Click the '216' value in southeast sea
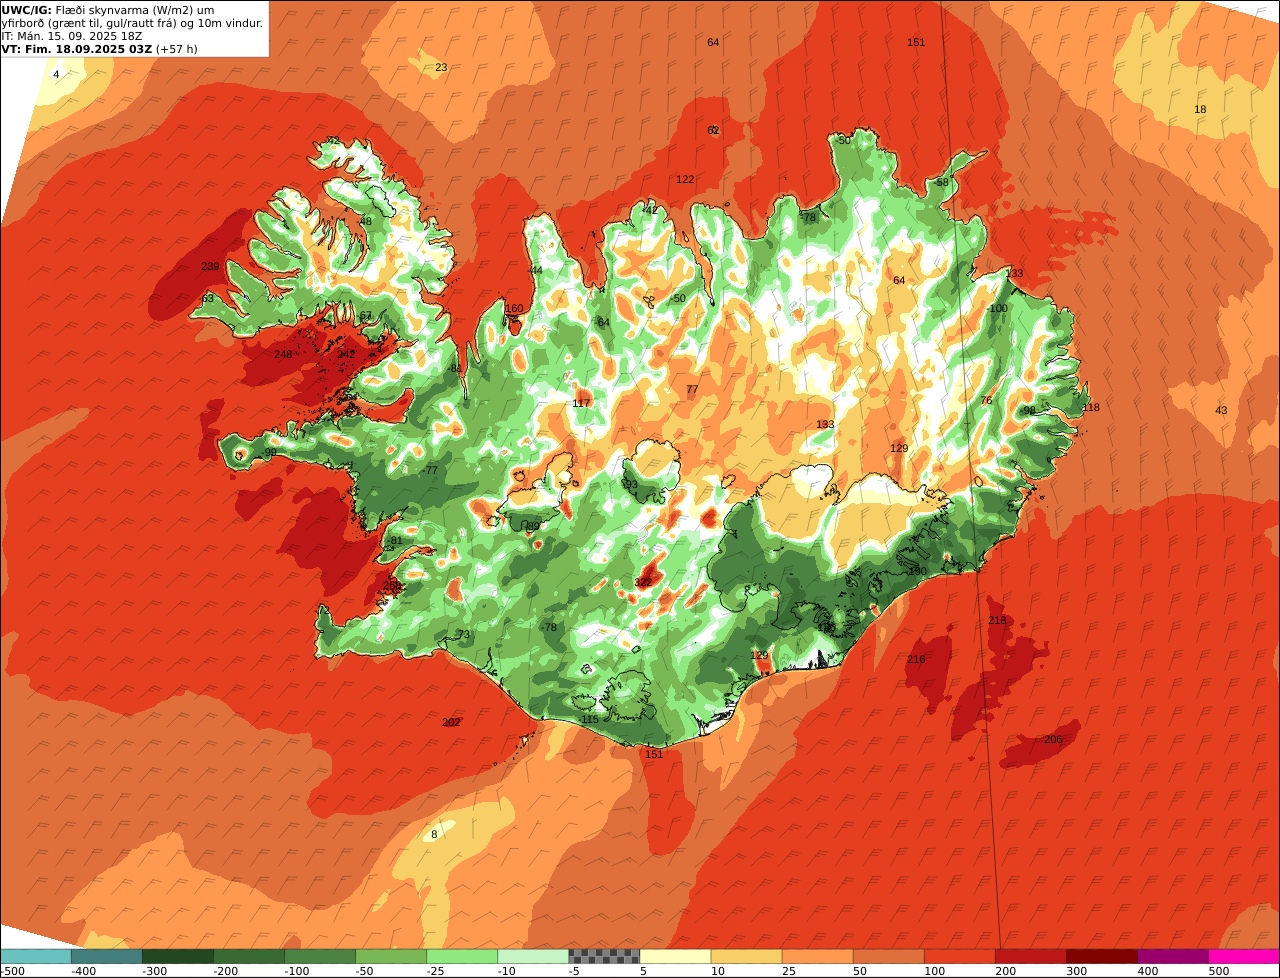 pos(916,659)
